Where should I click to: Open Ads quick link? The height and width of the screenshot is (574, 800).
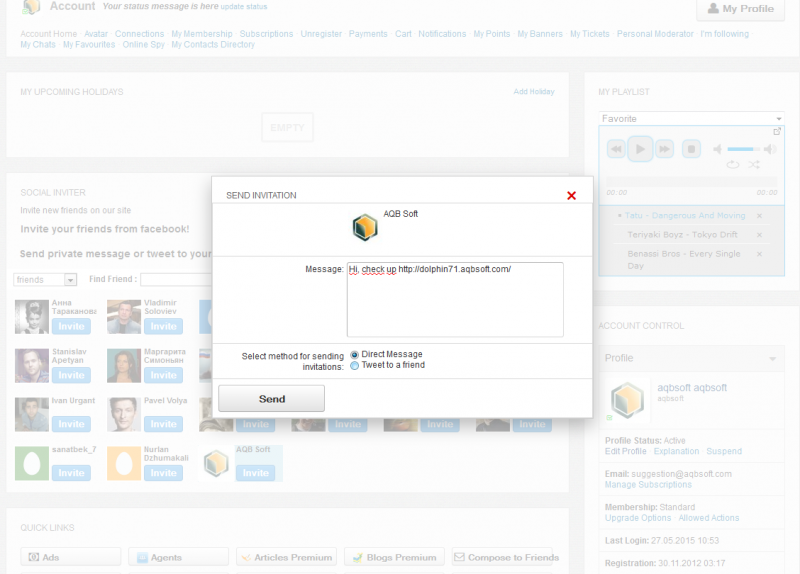[x=71, y=557]
